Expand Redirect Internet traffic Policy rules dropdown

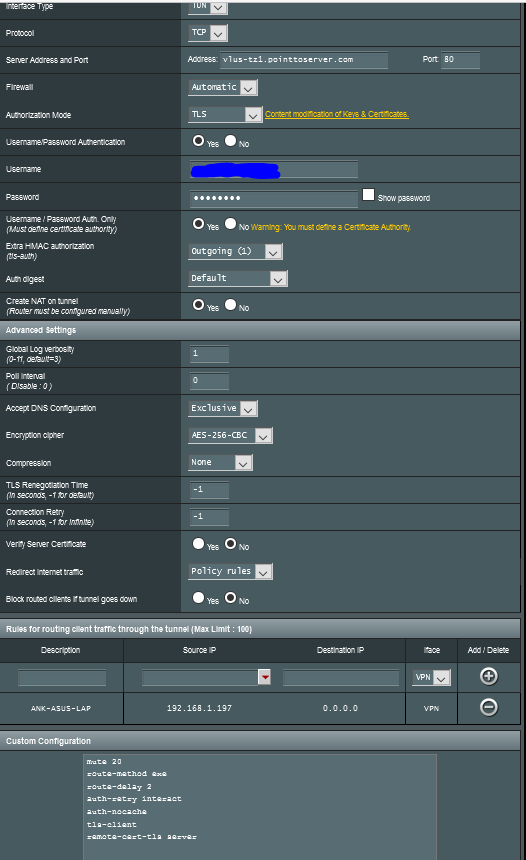tap(230, 572)
